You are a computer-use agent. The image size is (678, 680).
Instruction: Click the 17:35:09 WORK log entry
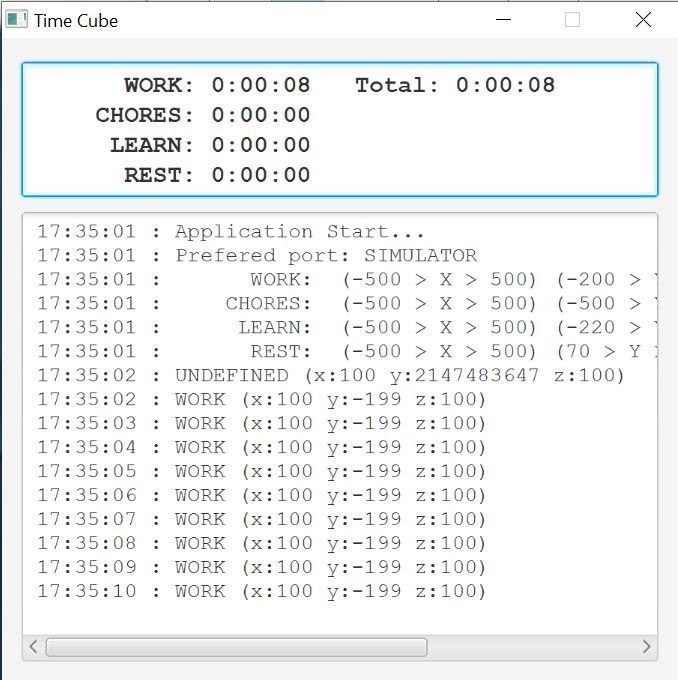point(262,568)
